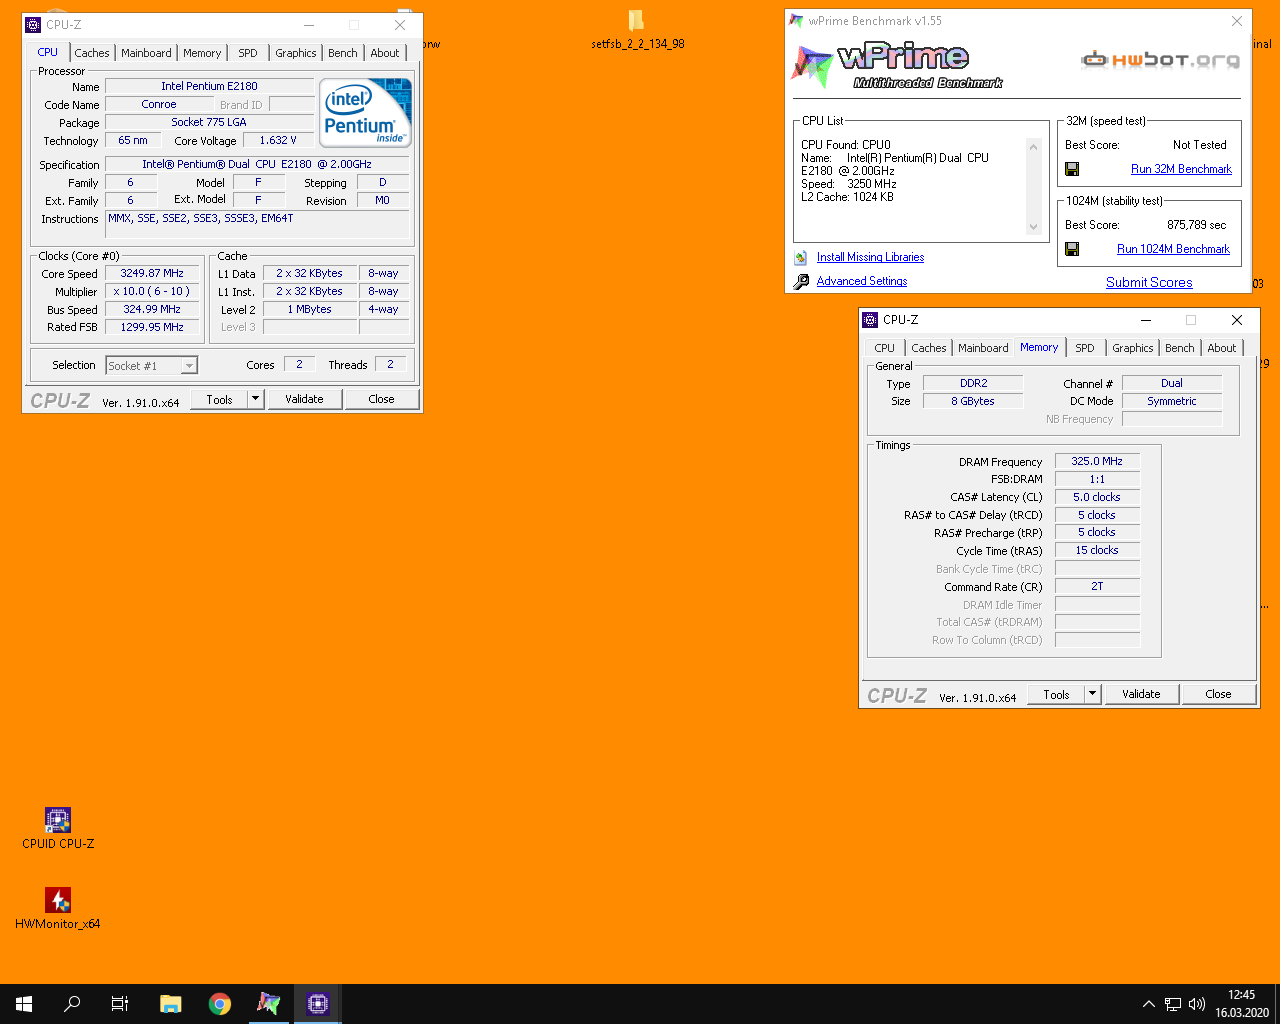This screenshot has width=1280, height=1024.
Task: Click Advanced Settings wrench icon
Action: pos(801,282)
